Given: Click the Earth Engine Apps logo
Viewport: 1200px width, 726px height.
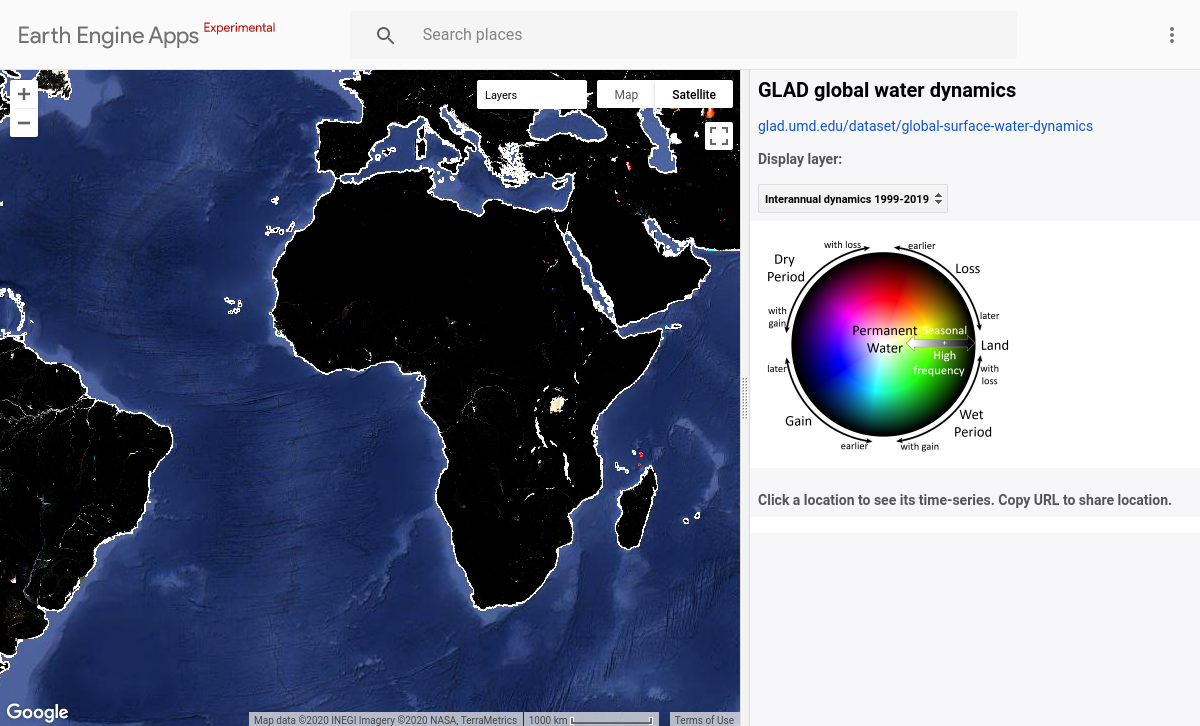Looking at the screenshot, I should point(106,35).
